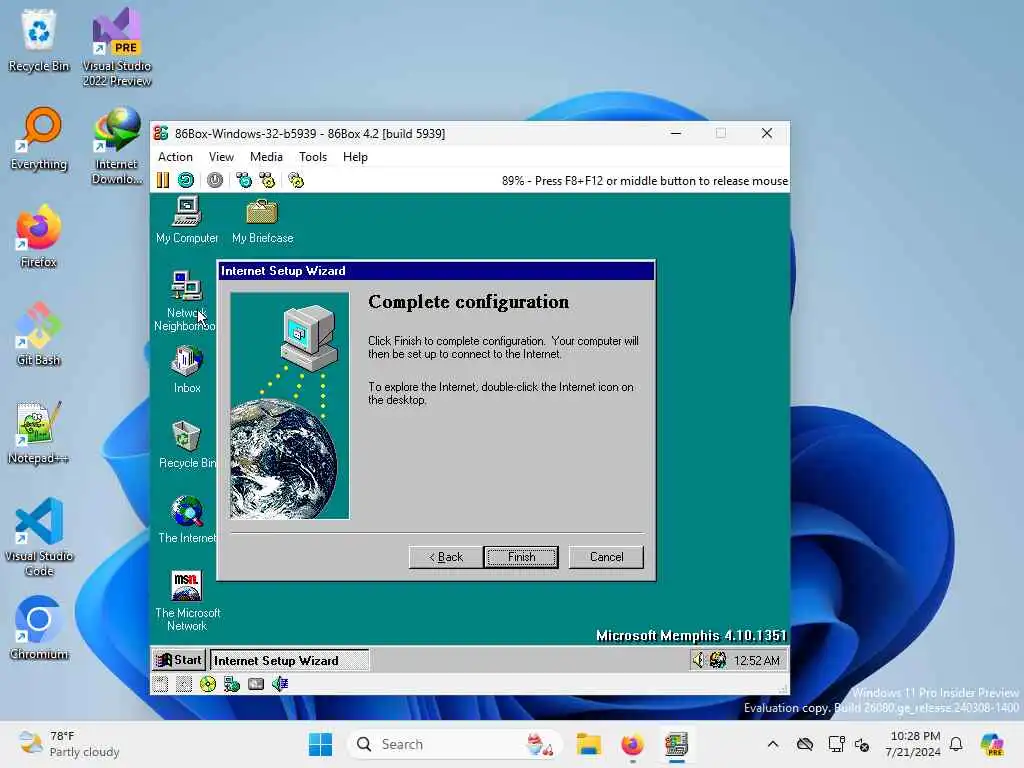Open the Windows 95 Start button
This screenshot has height=768, width=1024.
click(x=179, y=660)
